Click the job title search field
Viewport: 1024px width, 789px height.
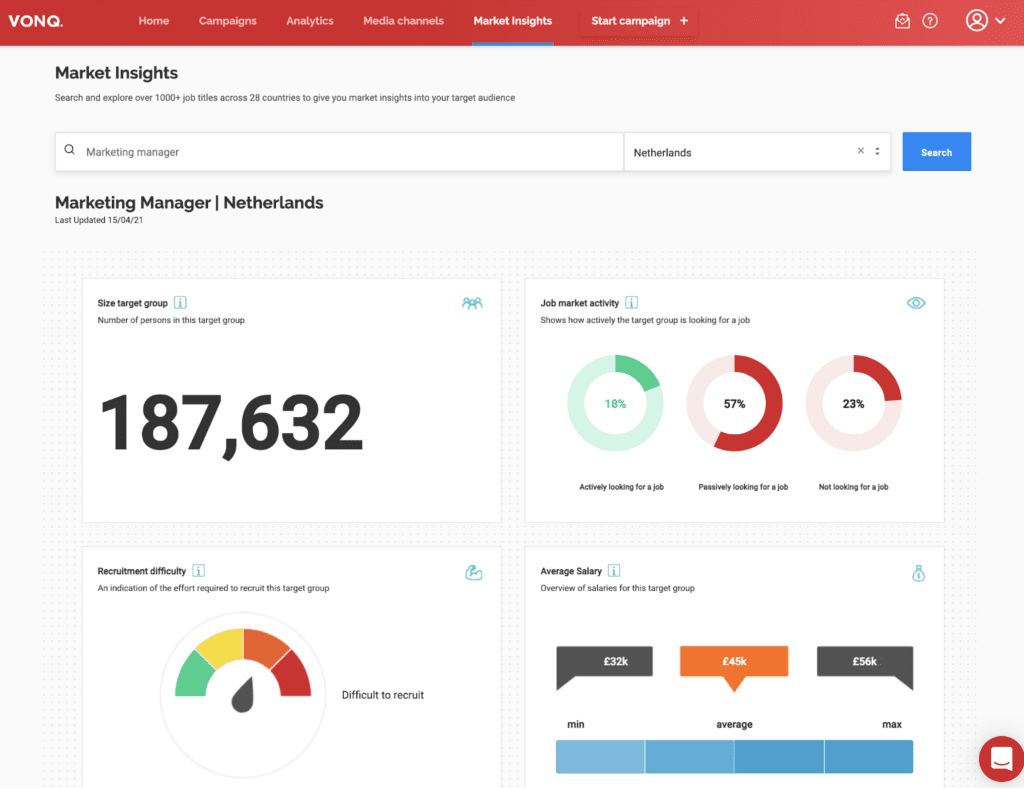(x=340, y=152)
